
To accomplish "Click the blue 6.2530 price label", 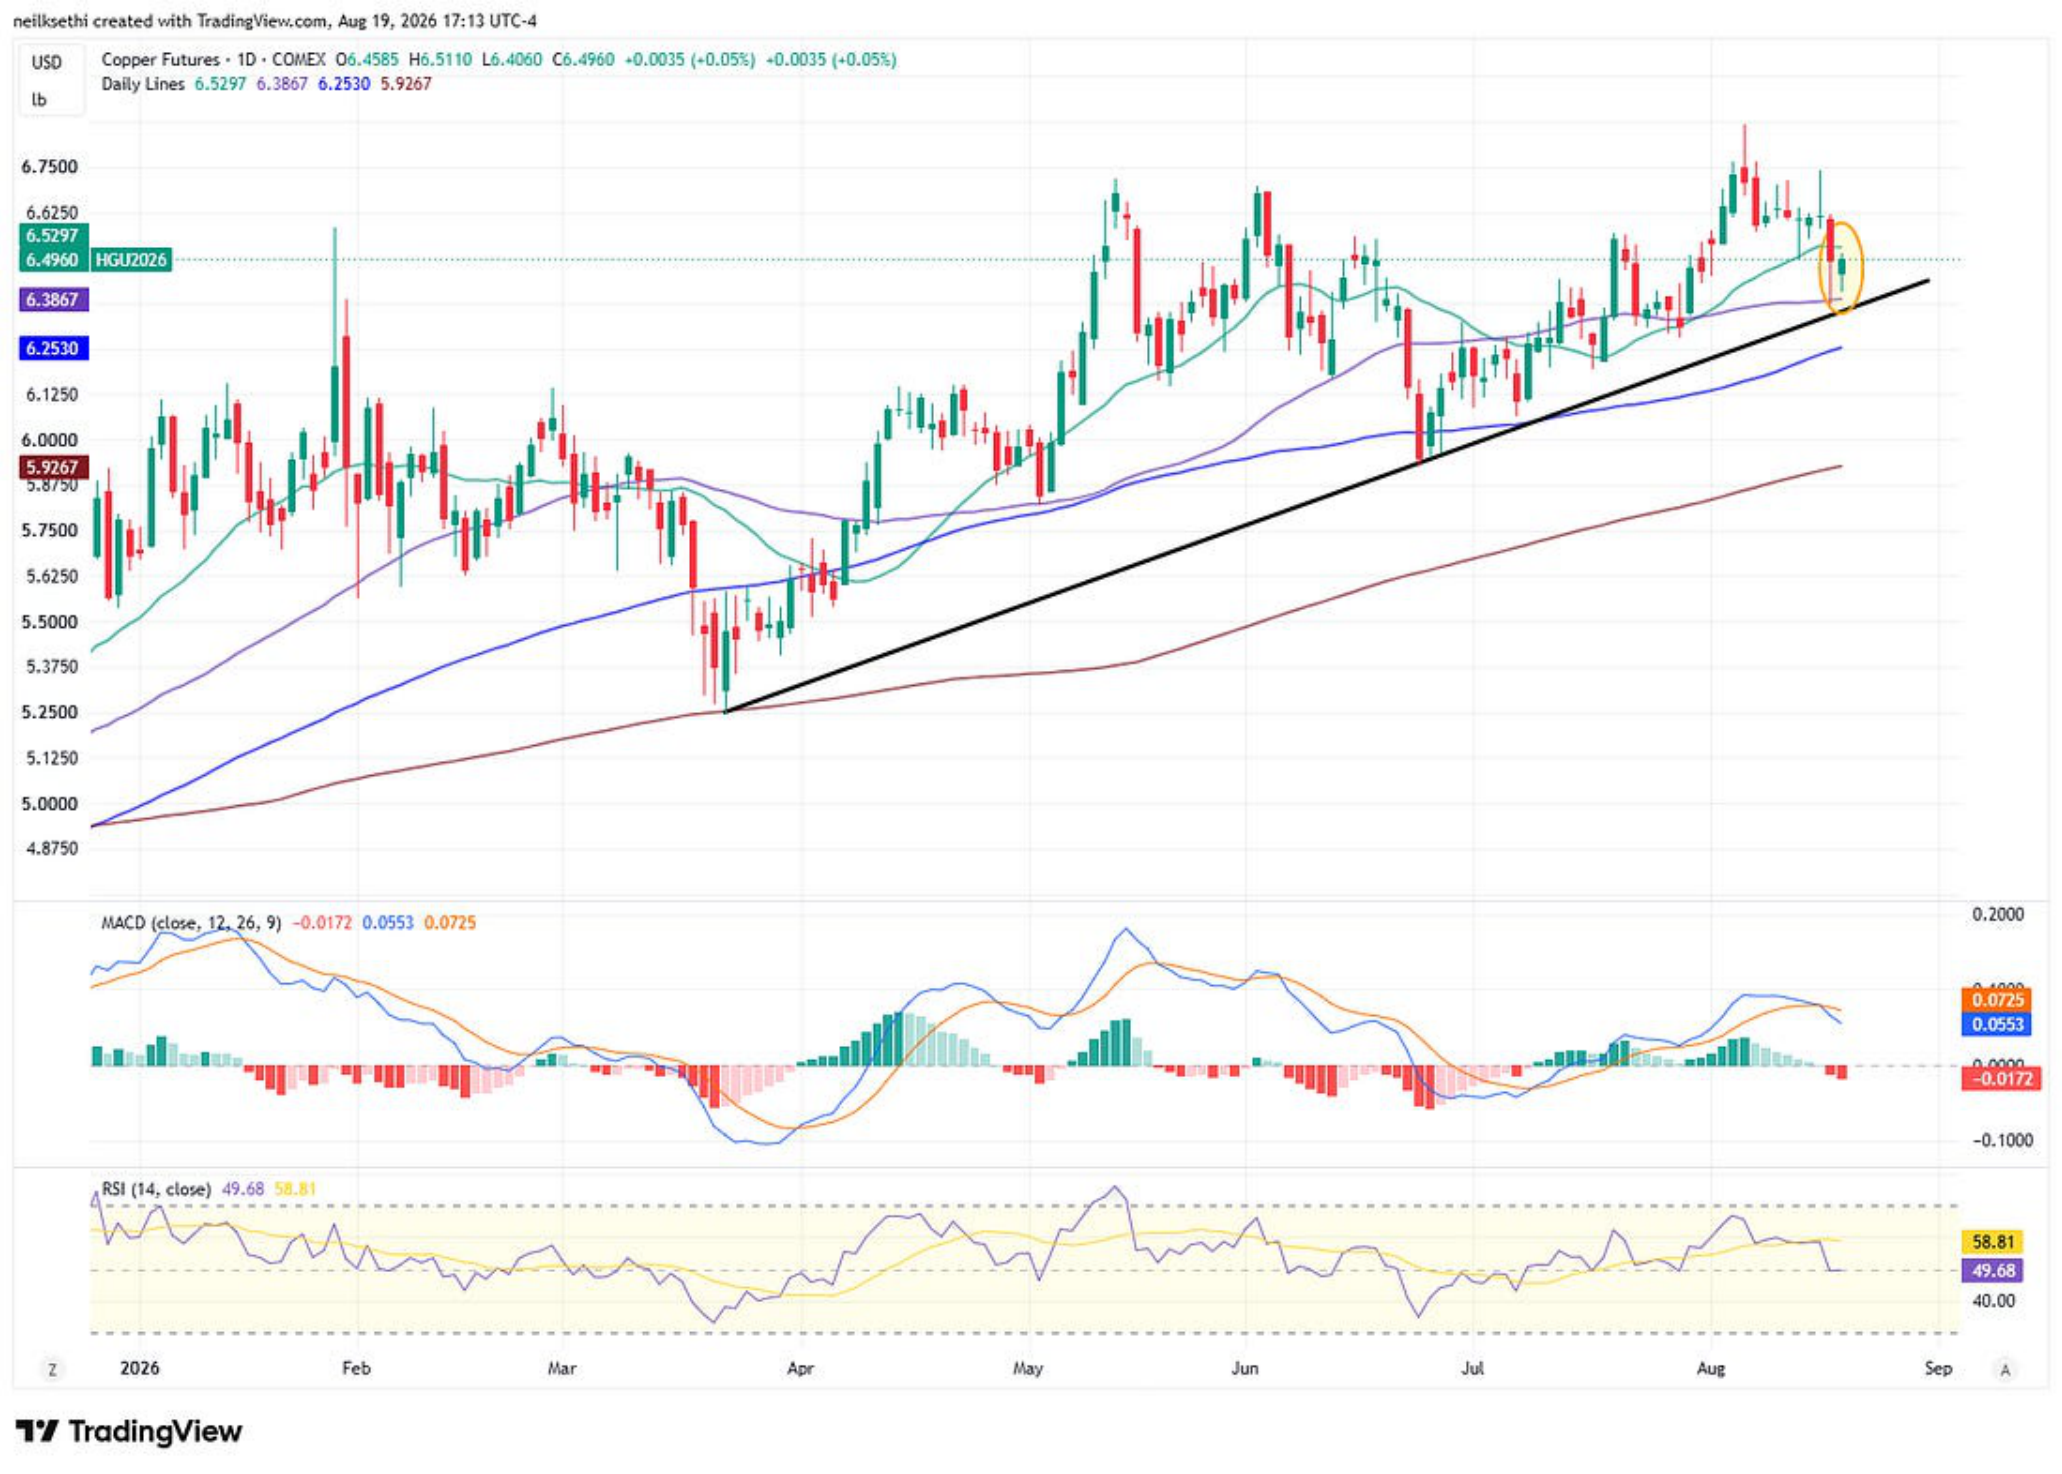I will point(53,348).
